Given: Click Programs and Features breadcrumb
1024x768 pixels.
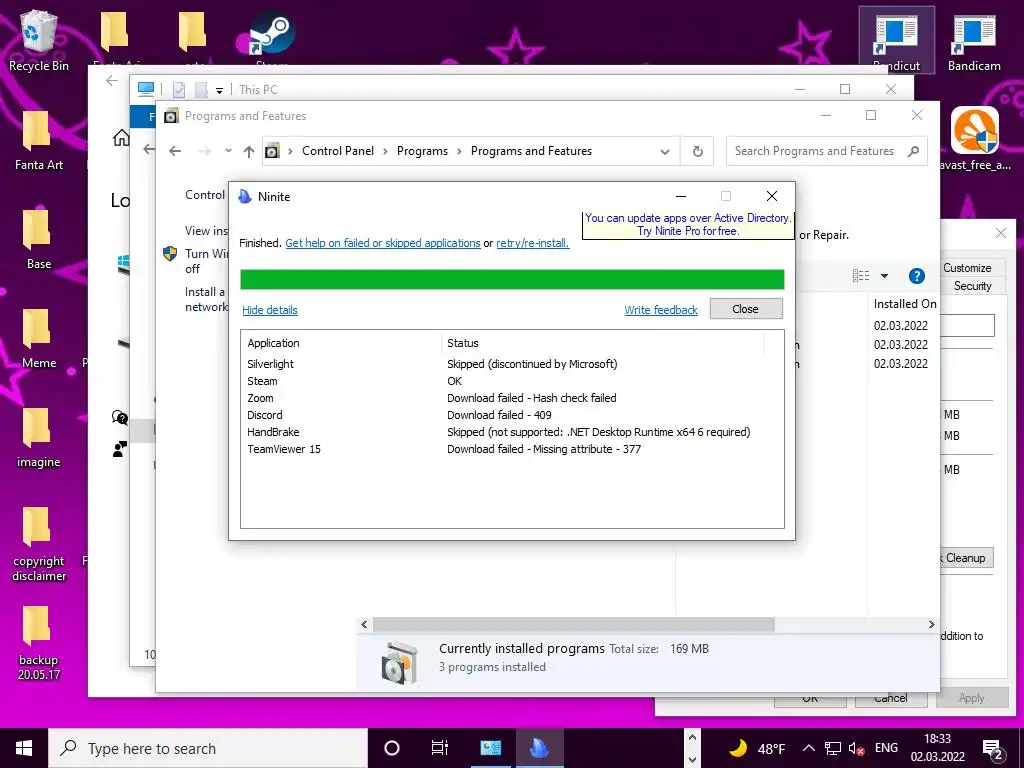Looking at the screenshot, I should pyautogui.click(x=531, y=151).
